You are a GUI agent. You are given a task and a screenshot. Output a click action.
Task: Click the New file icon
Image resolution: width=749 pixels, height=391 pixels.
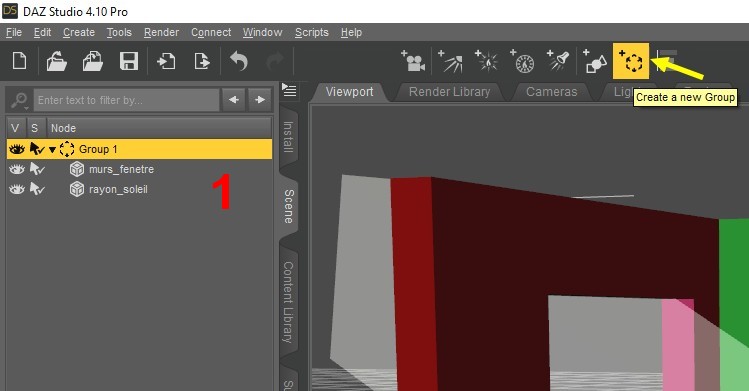20,62
